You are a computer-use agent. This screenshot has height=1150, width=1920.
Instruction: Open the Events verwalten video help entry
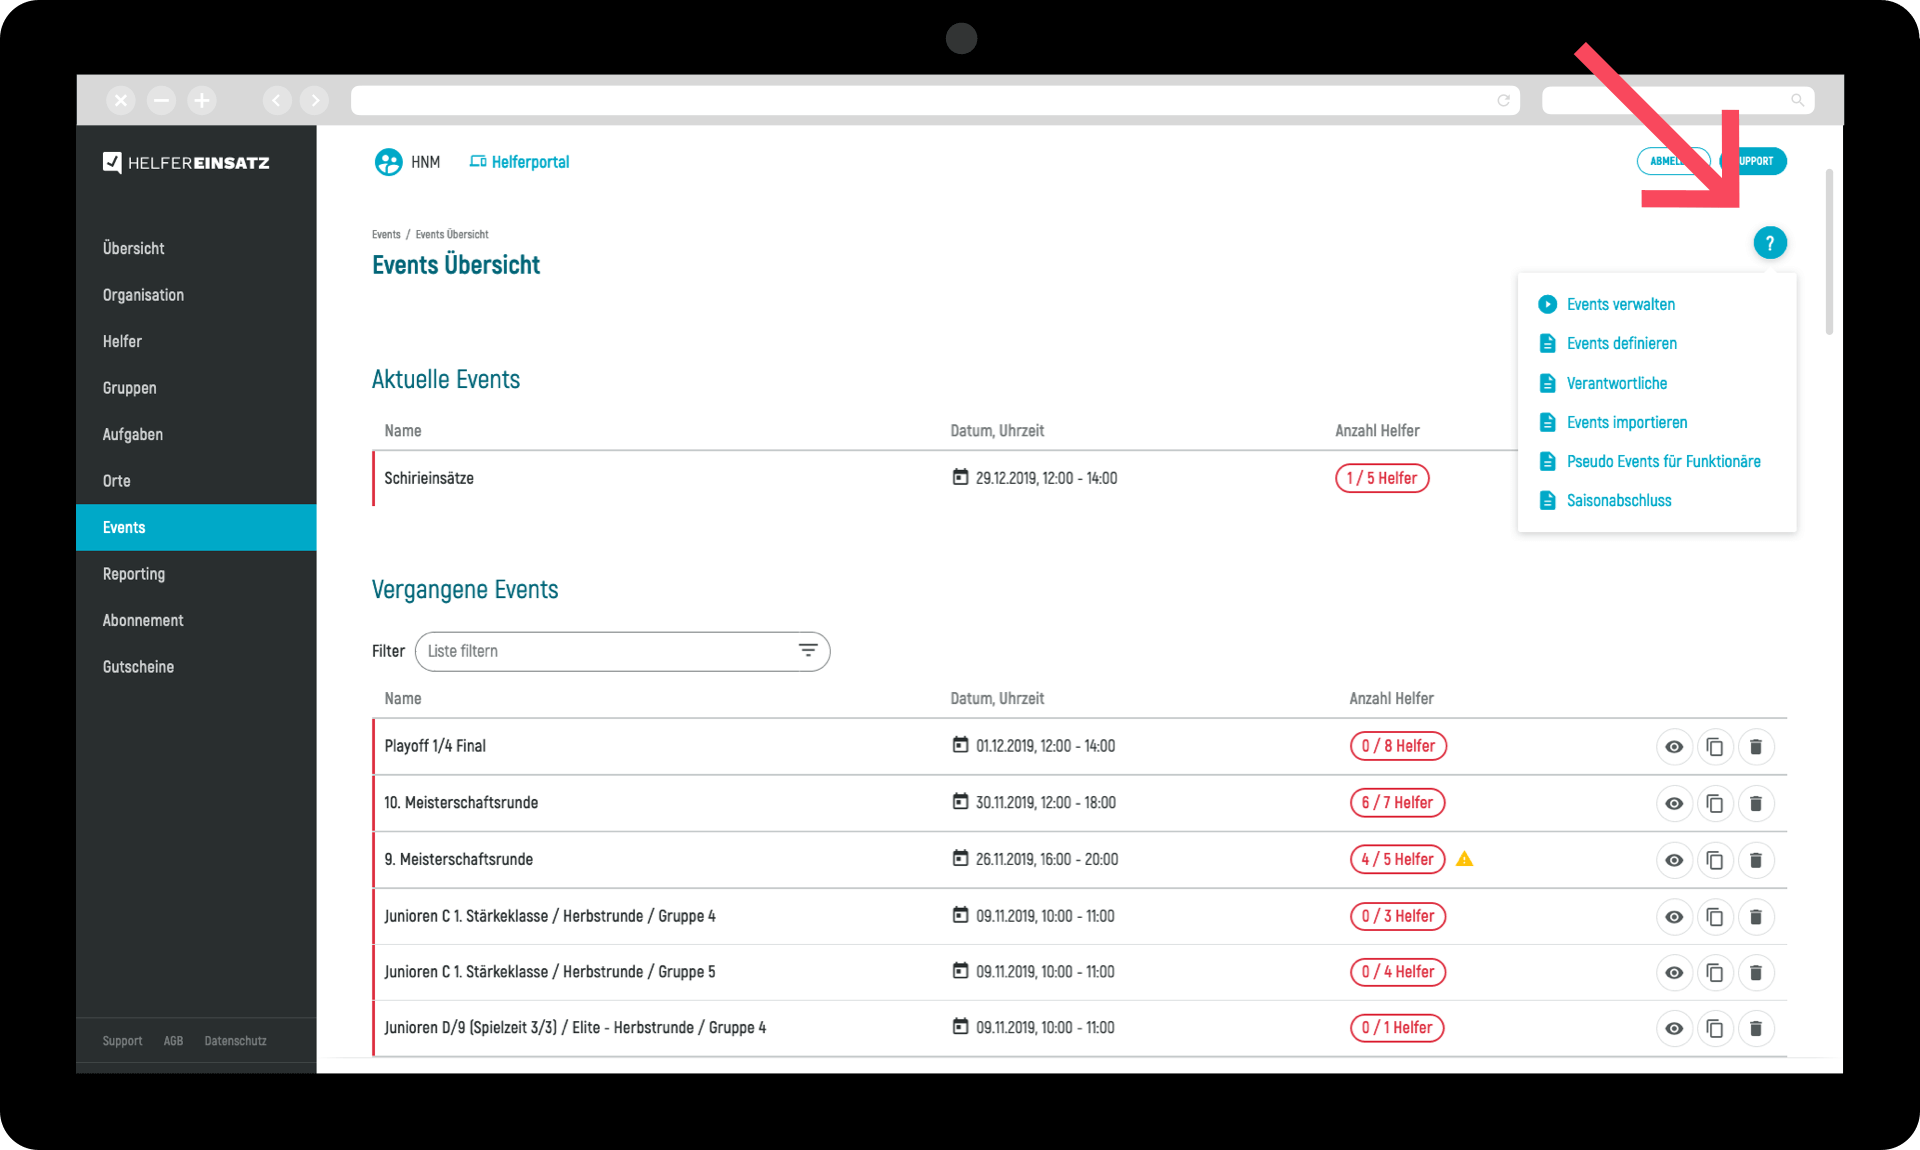[1619, 305]
